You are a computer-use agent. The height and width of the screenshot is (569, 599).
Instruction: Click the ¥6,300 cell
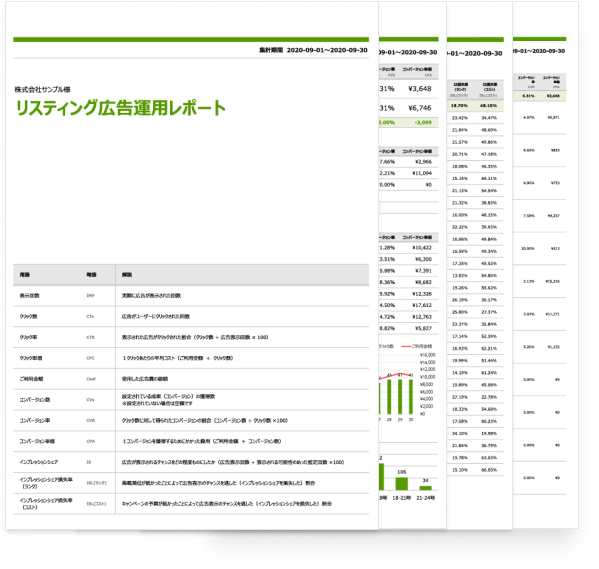pos(423,259)
